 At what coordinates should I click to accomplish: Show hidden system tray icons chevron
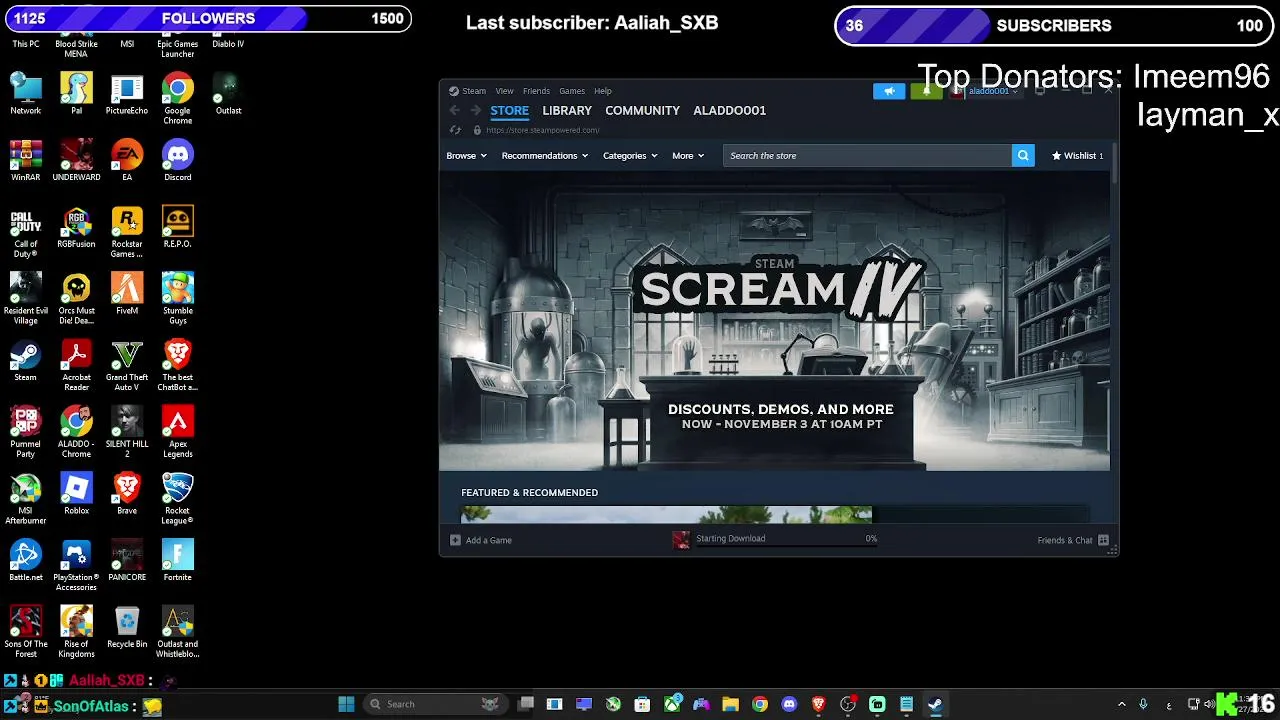coord(1121,704)
